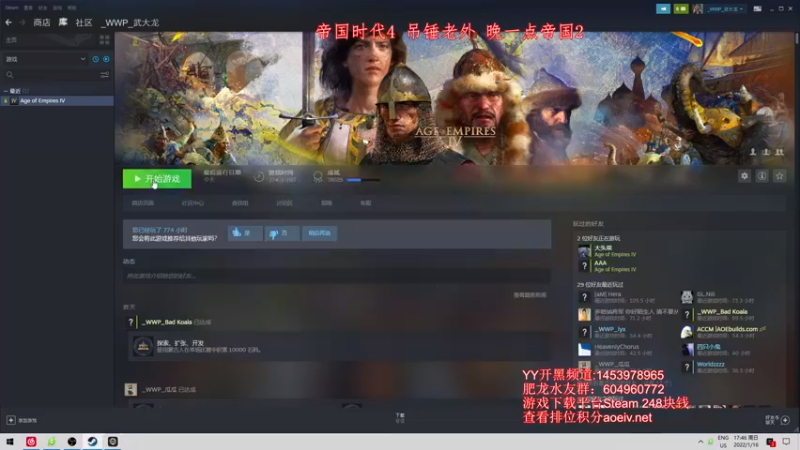Click the achievements ribbon icon

point(318,177)
